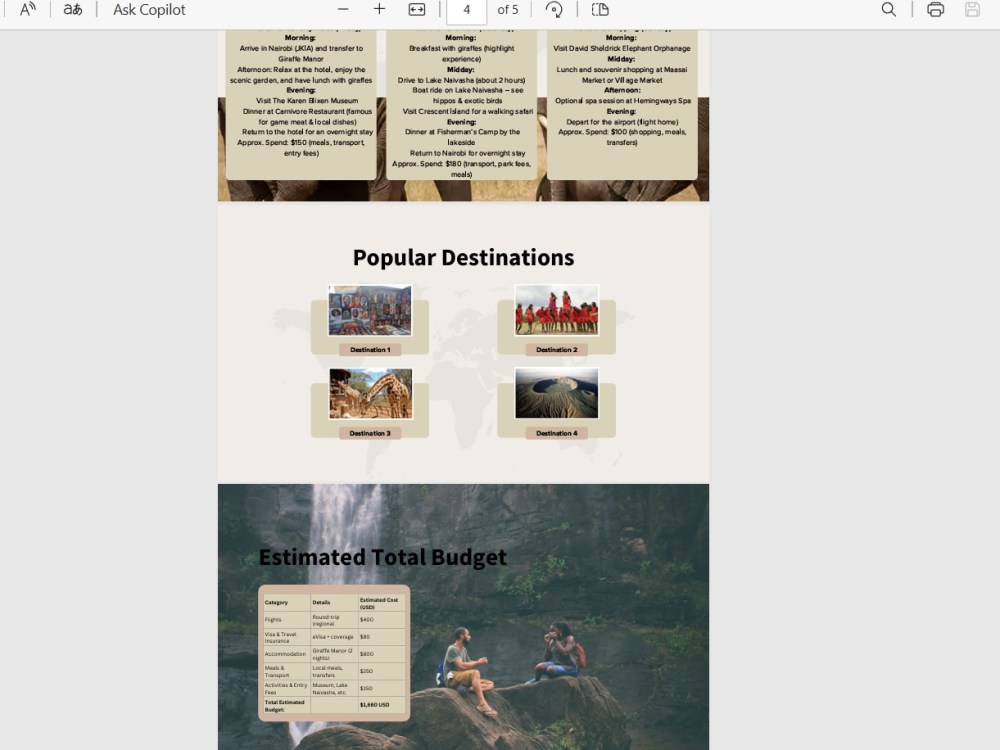Image resolution: width=1000 pixels, height=750 pixels.
Task: Click the Activities & Entry Fees cell
Action: click(x=286, y=689)
